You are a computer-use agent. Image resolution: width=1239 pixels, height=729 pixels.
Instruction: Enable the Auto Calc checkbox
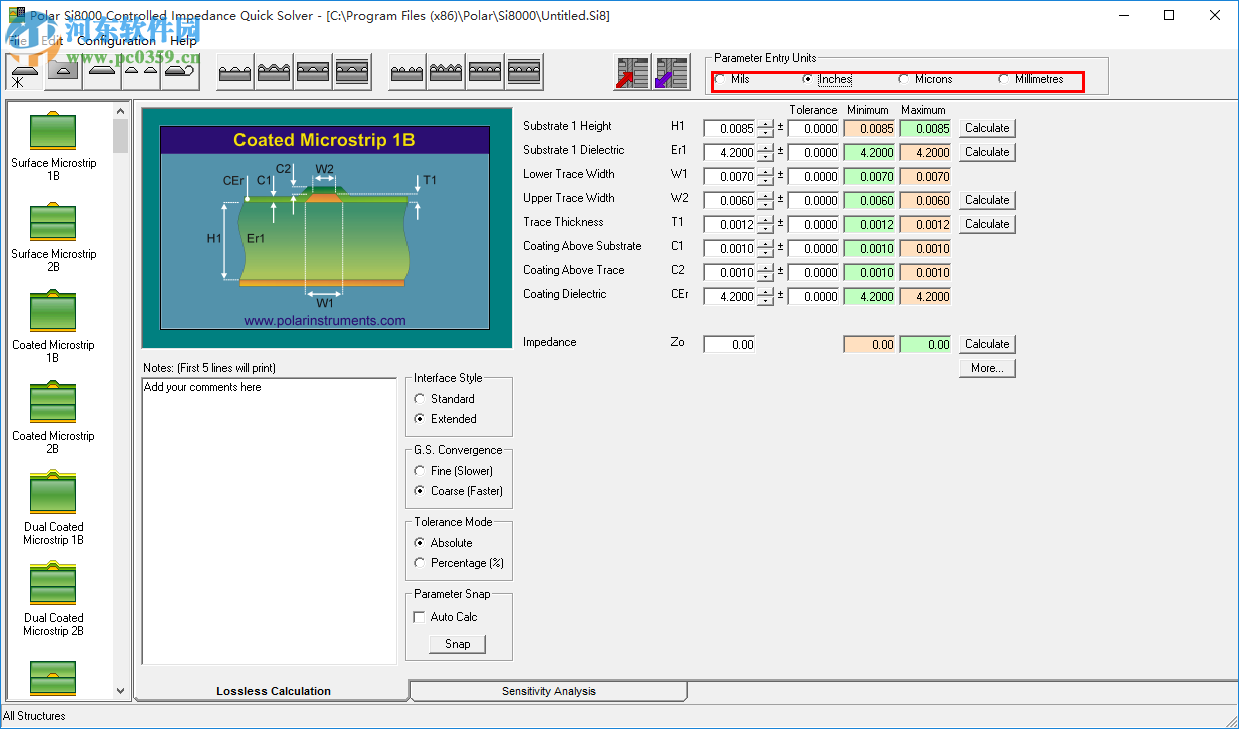pos(420,617)
